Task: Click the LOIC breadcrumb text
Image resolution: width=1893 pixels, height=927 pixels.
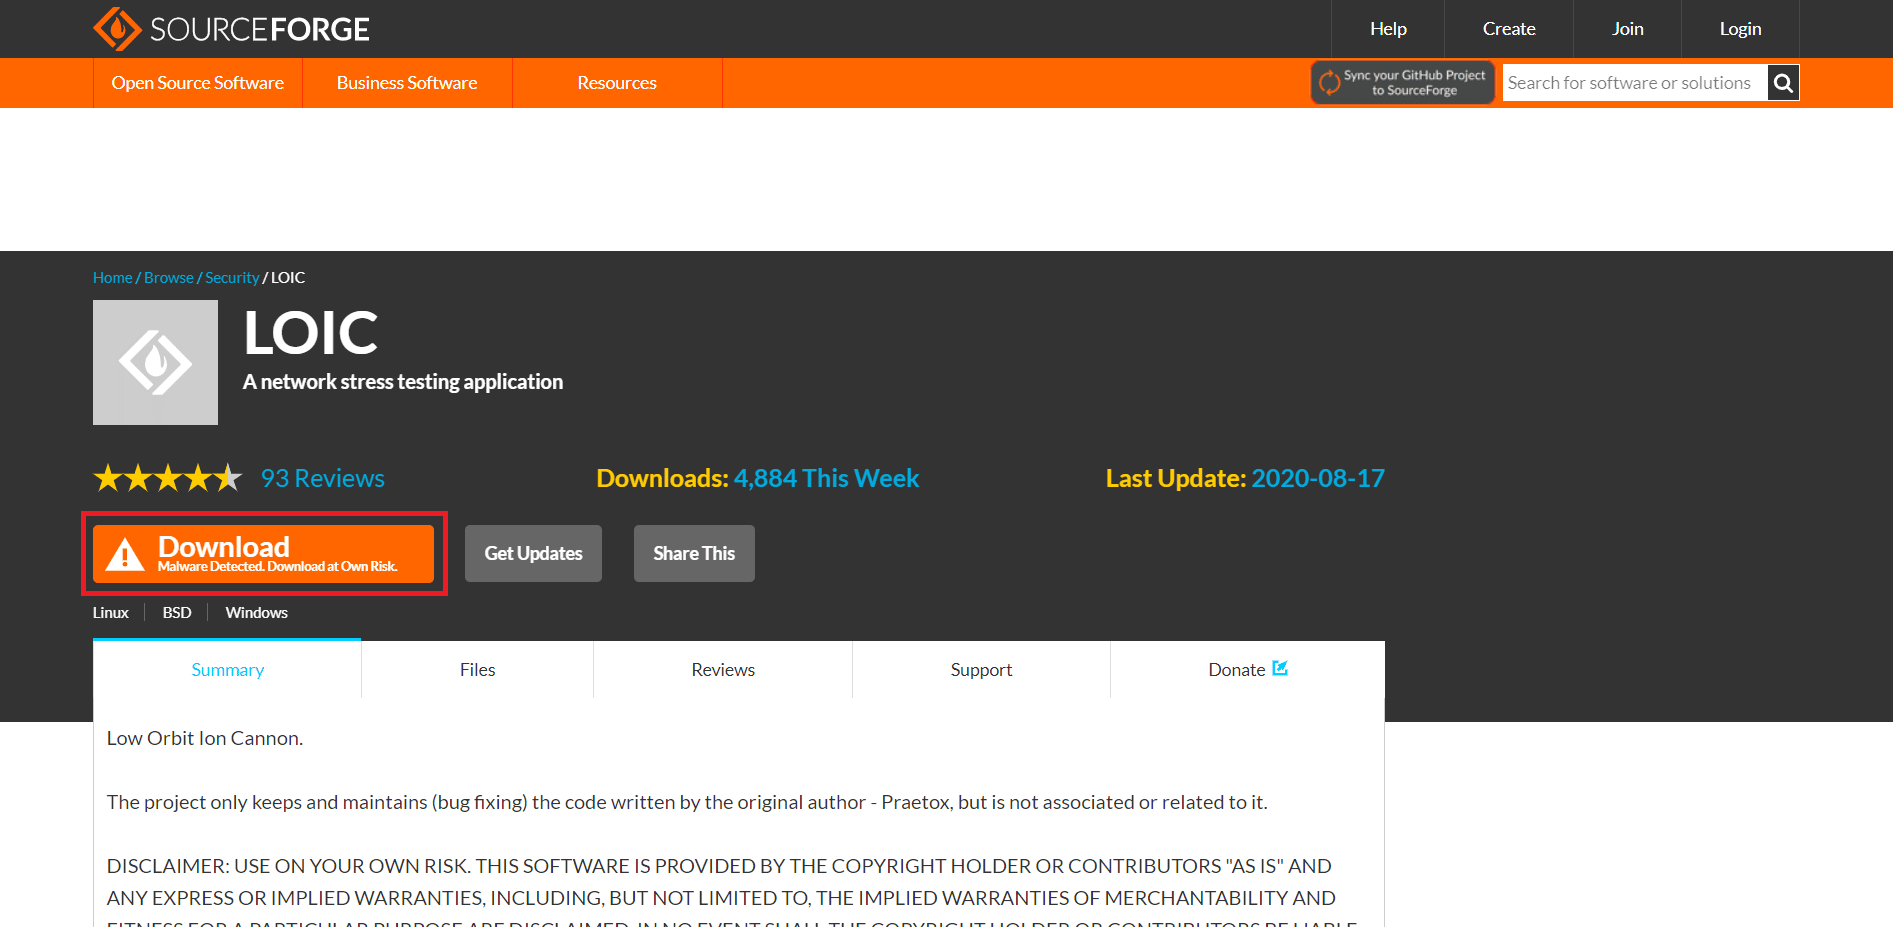Action: (288, 278)
